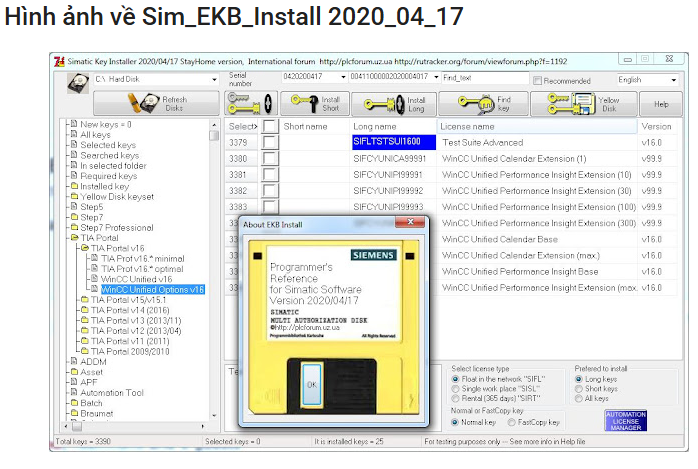698x469 pixels.
Task: Click the Long name column header
Action: 394,126
